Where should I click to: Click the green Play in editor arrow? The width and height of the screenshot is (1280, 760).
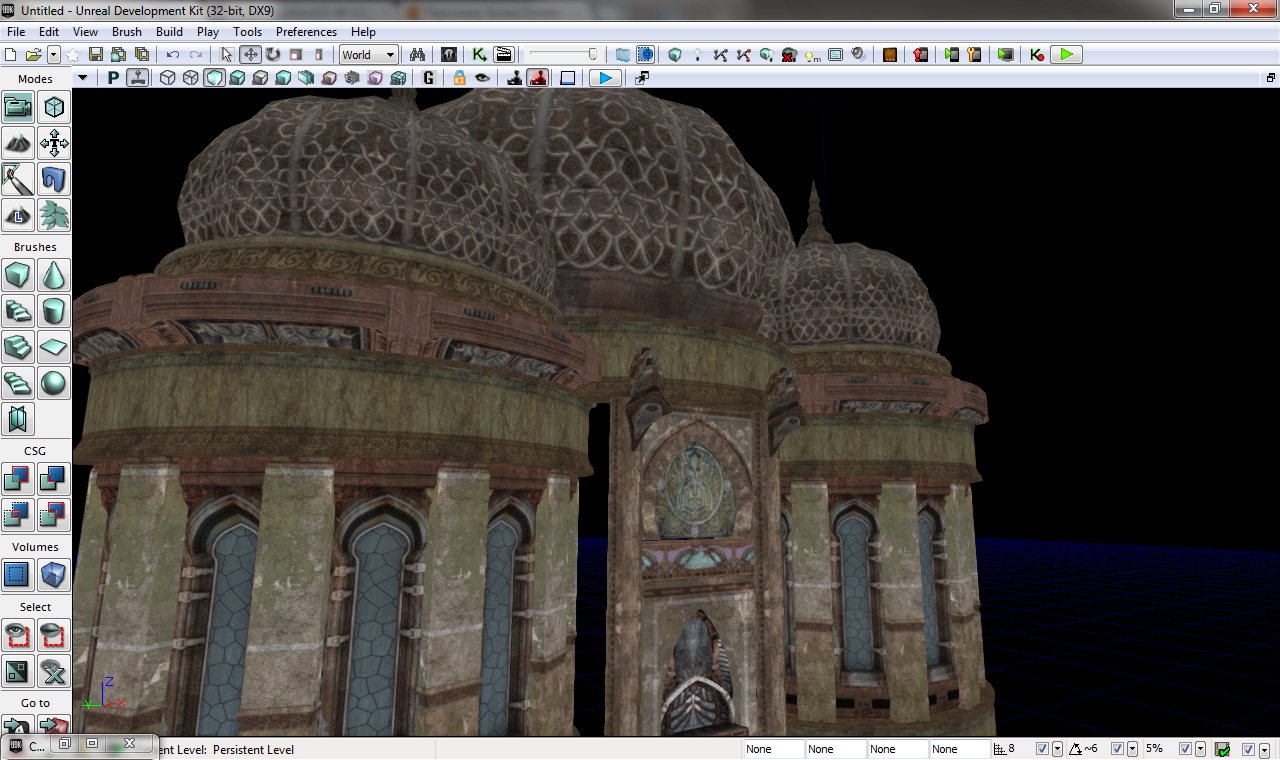[x=1067, y=55]
